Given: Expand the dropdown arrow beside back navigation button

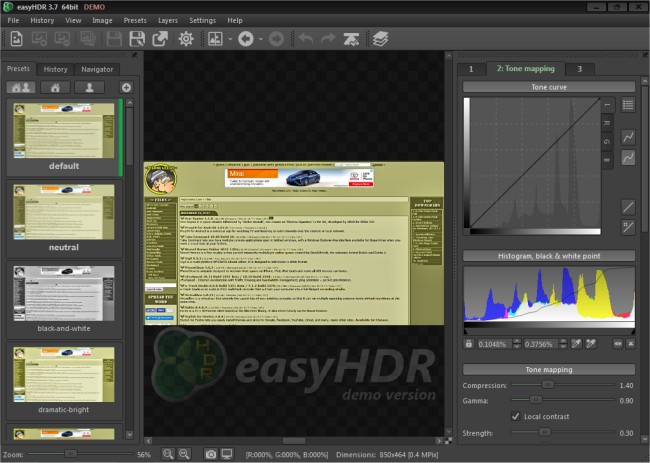Looking at the screenshot, I should pos(260,39).
